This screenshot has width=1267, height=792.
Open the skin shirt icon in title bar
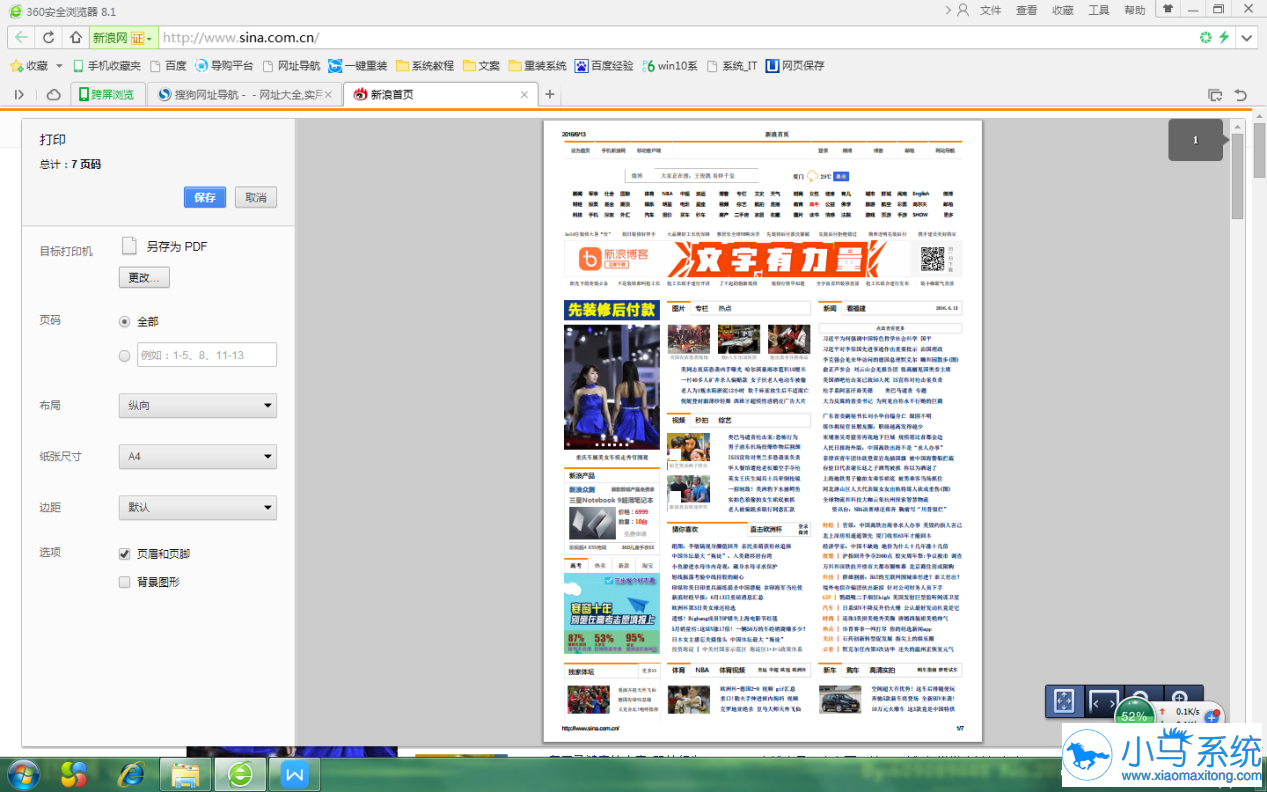1167,9
